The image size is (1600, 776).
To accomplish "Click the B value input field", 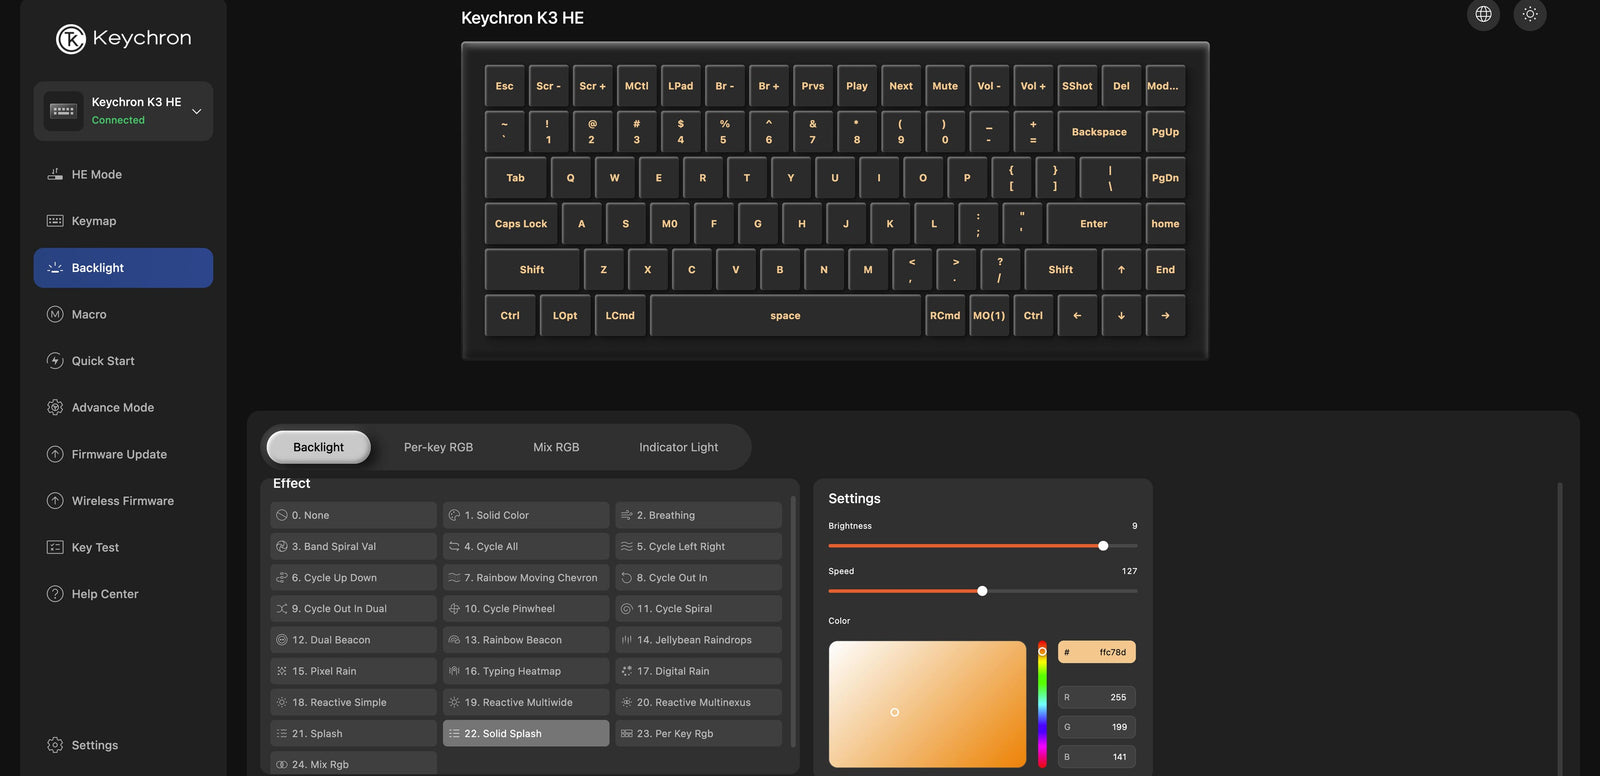I will pyautogui.click(x=1097, y=757).
